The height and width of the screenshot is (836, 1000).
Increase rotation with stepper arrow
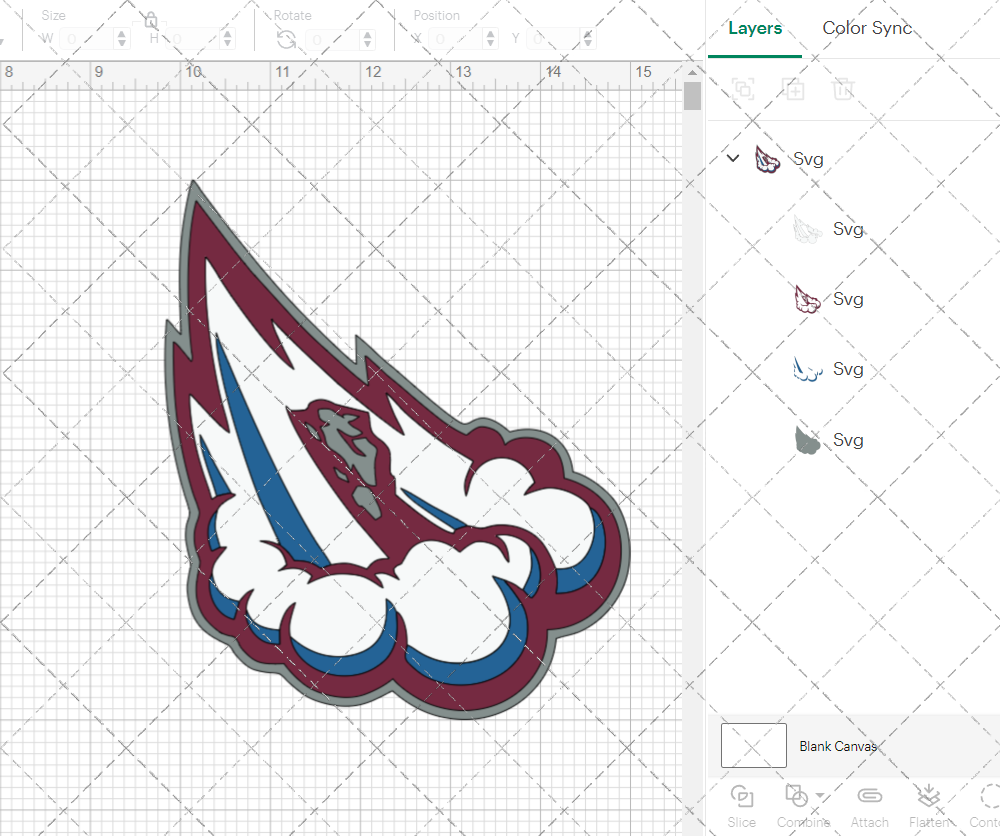pyautogui.click(x=367, y=34)
